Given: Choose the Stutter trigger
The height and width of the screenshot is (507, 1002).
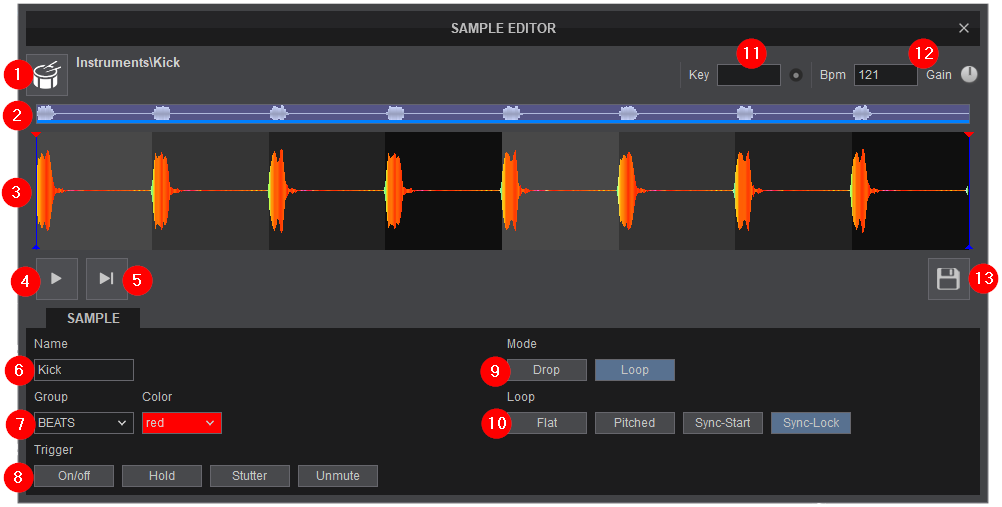Looking at the screenshot, I should point(250,476).
